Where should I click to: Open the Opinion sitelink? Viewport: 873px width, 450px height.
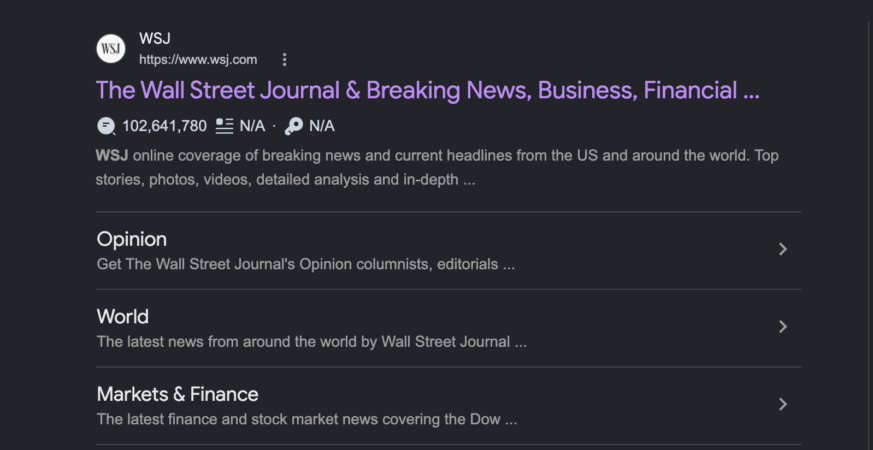[132, 239]
